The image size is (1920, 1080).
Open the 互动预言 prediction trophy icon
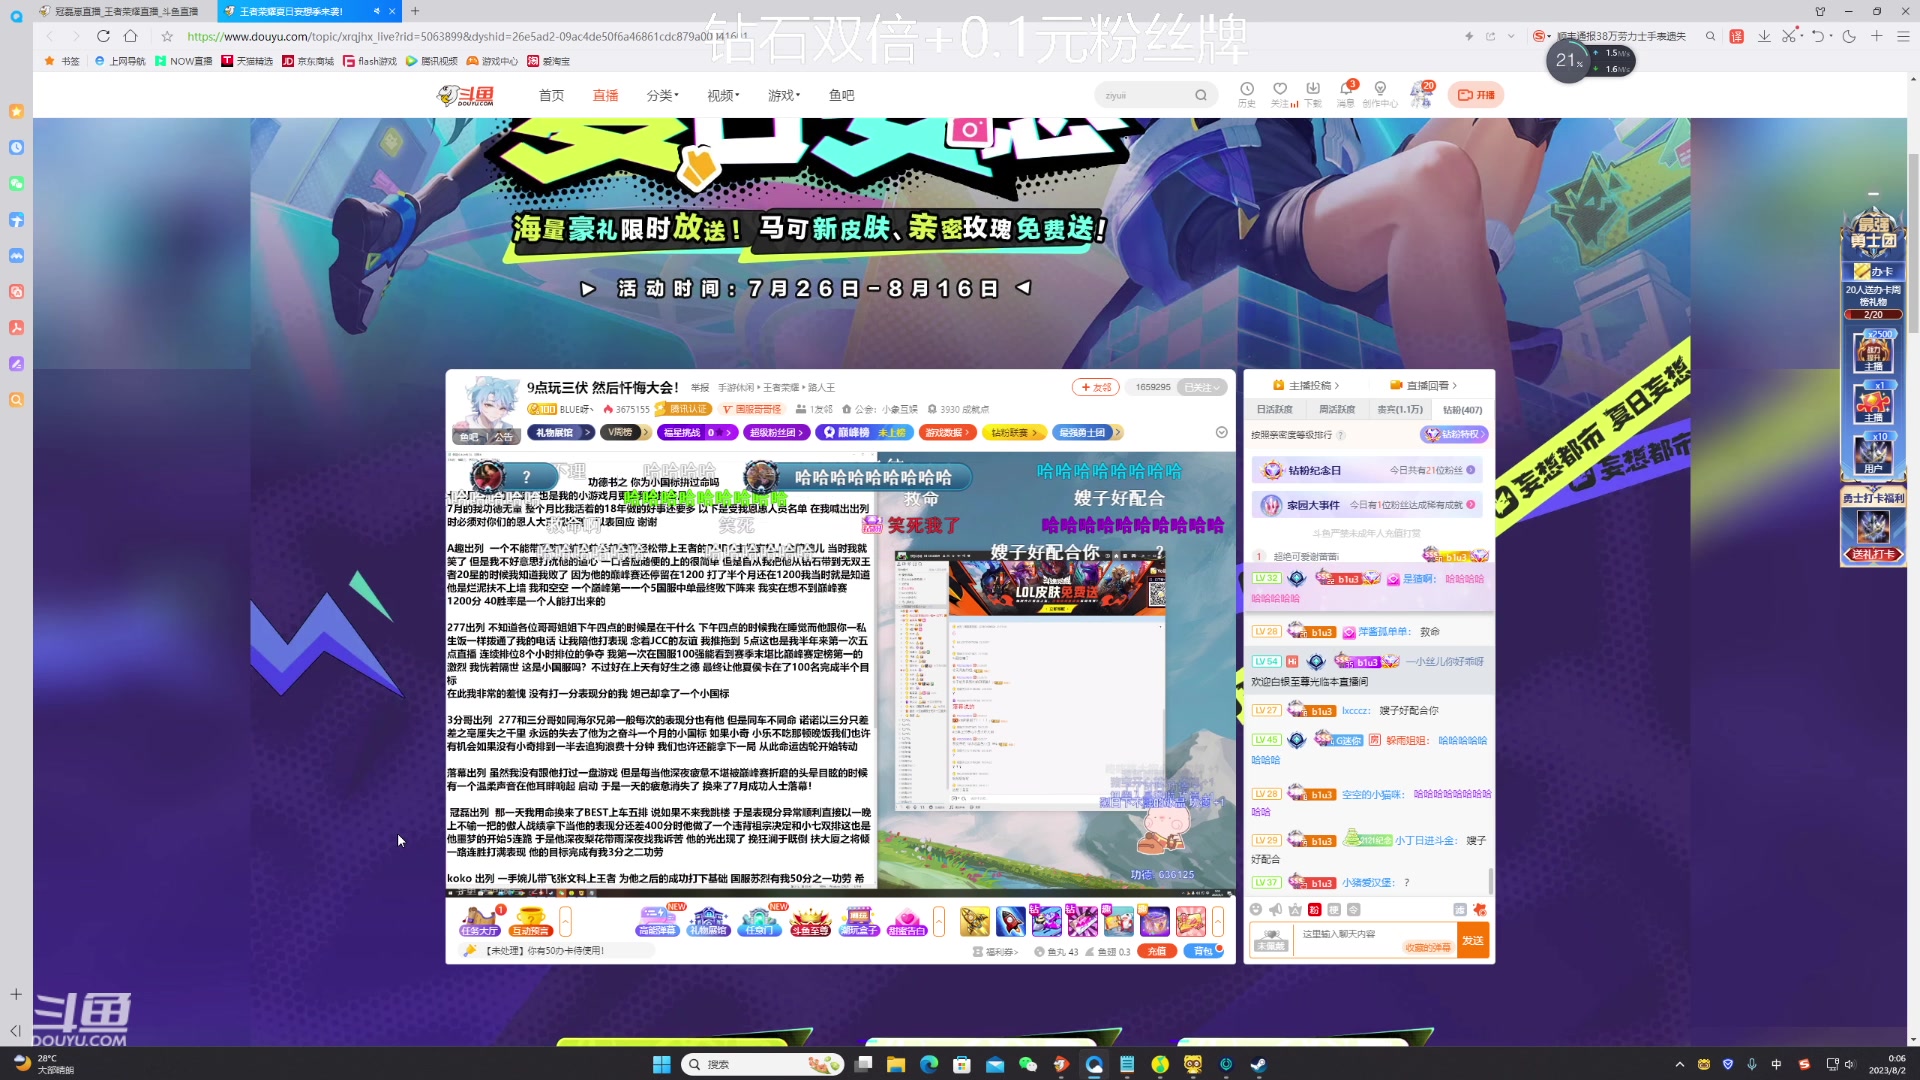point(531,920)
